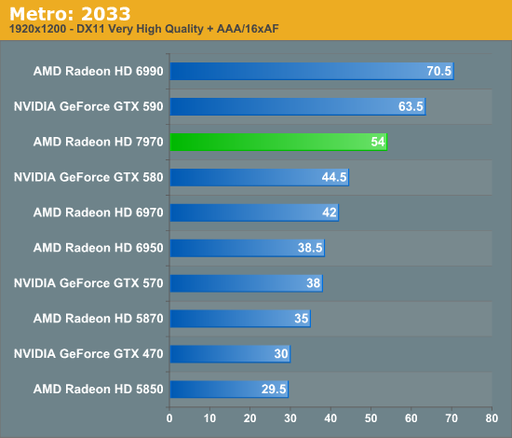Click the Metro: 2033 chart title
The image size is (512, 438).
coord(70,14)
